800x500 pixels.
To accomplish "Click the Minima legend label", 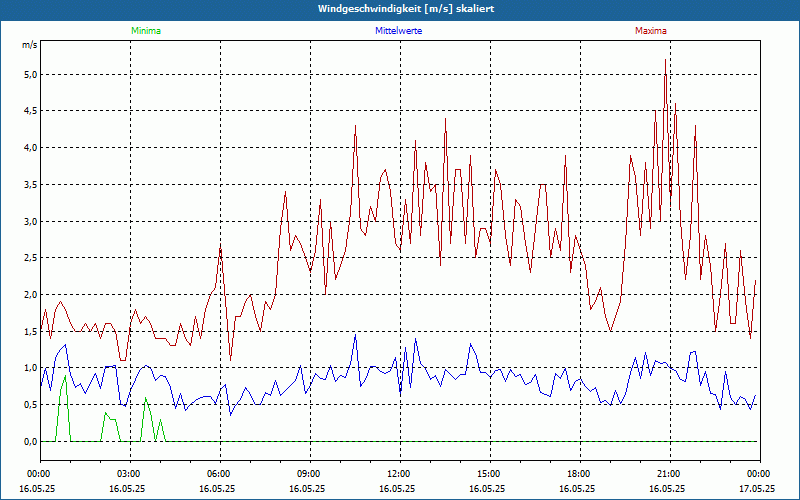I will (146, 31).
